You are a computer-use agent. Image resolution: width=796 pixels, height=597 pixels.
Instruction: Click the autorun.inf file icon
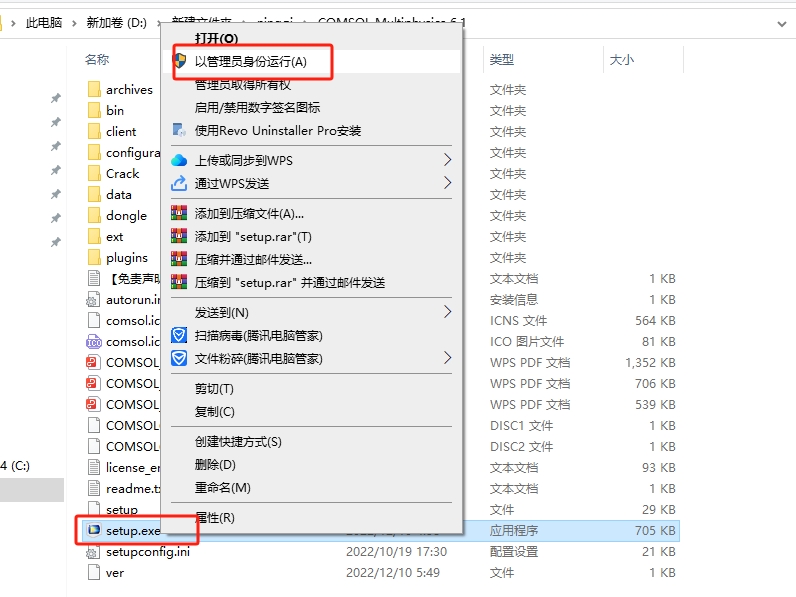pyautogui.click(x=92, y=300)
